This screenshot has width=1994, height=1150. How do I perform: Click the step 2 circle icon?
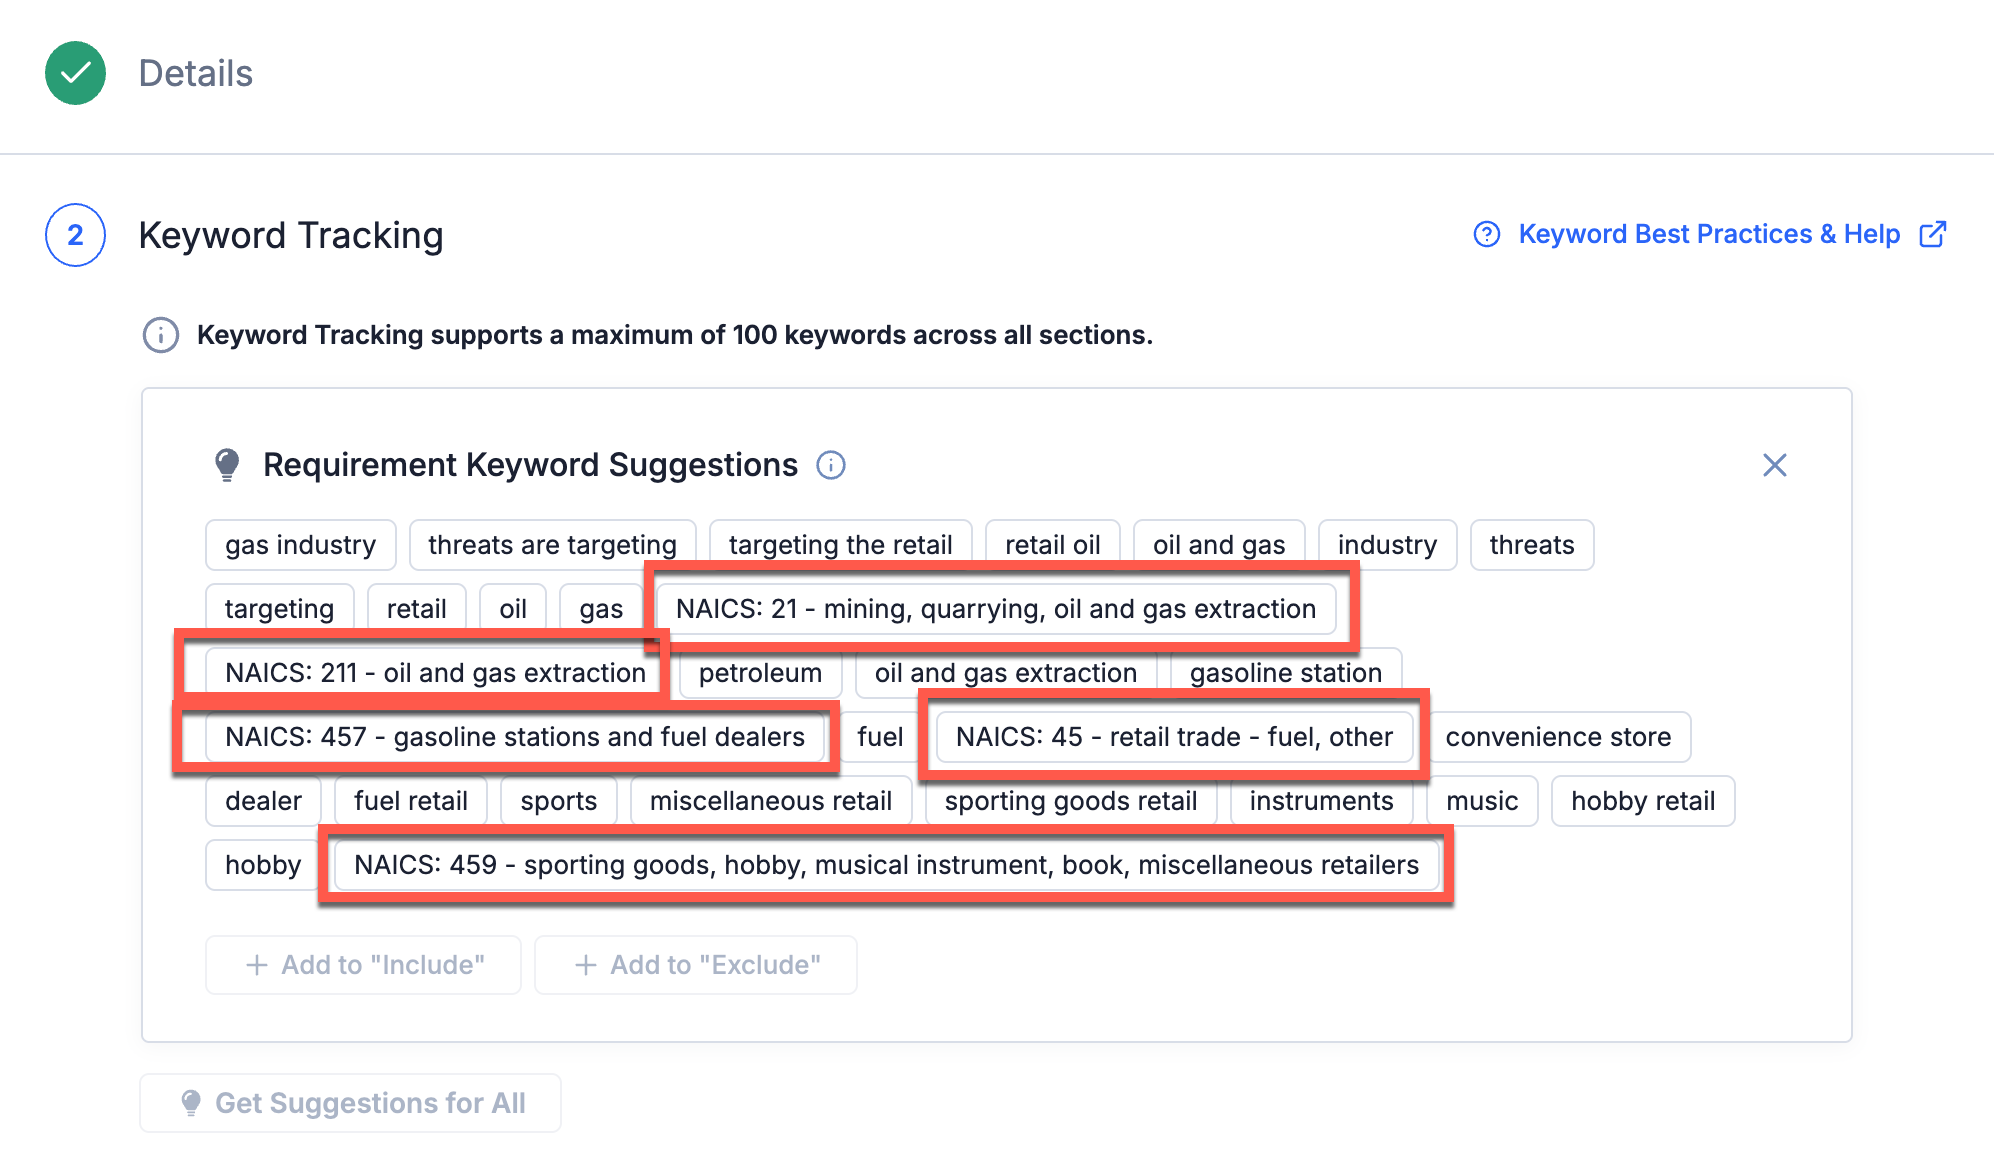click(x=75, y=235)
